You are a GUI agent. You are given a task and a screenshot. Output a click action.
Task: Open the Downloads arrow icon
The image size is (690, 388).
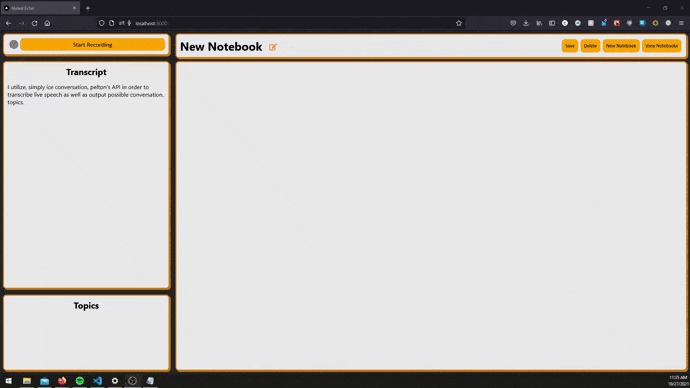point(526,23)
